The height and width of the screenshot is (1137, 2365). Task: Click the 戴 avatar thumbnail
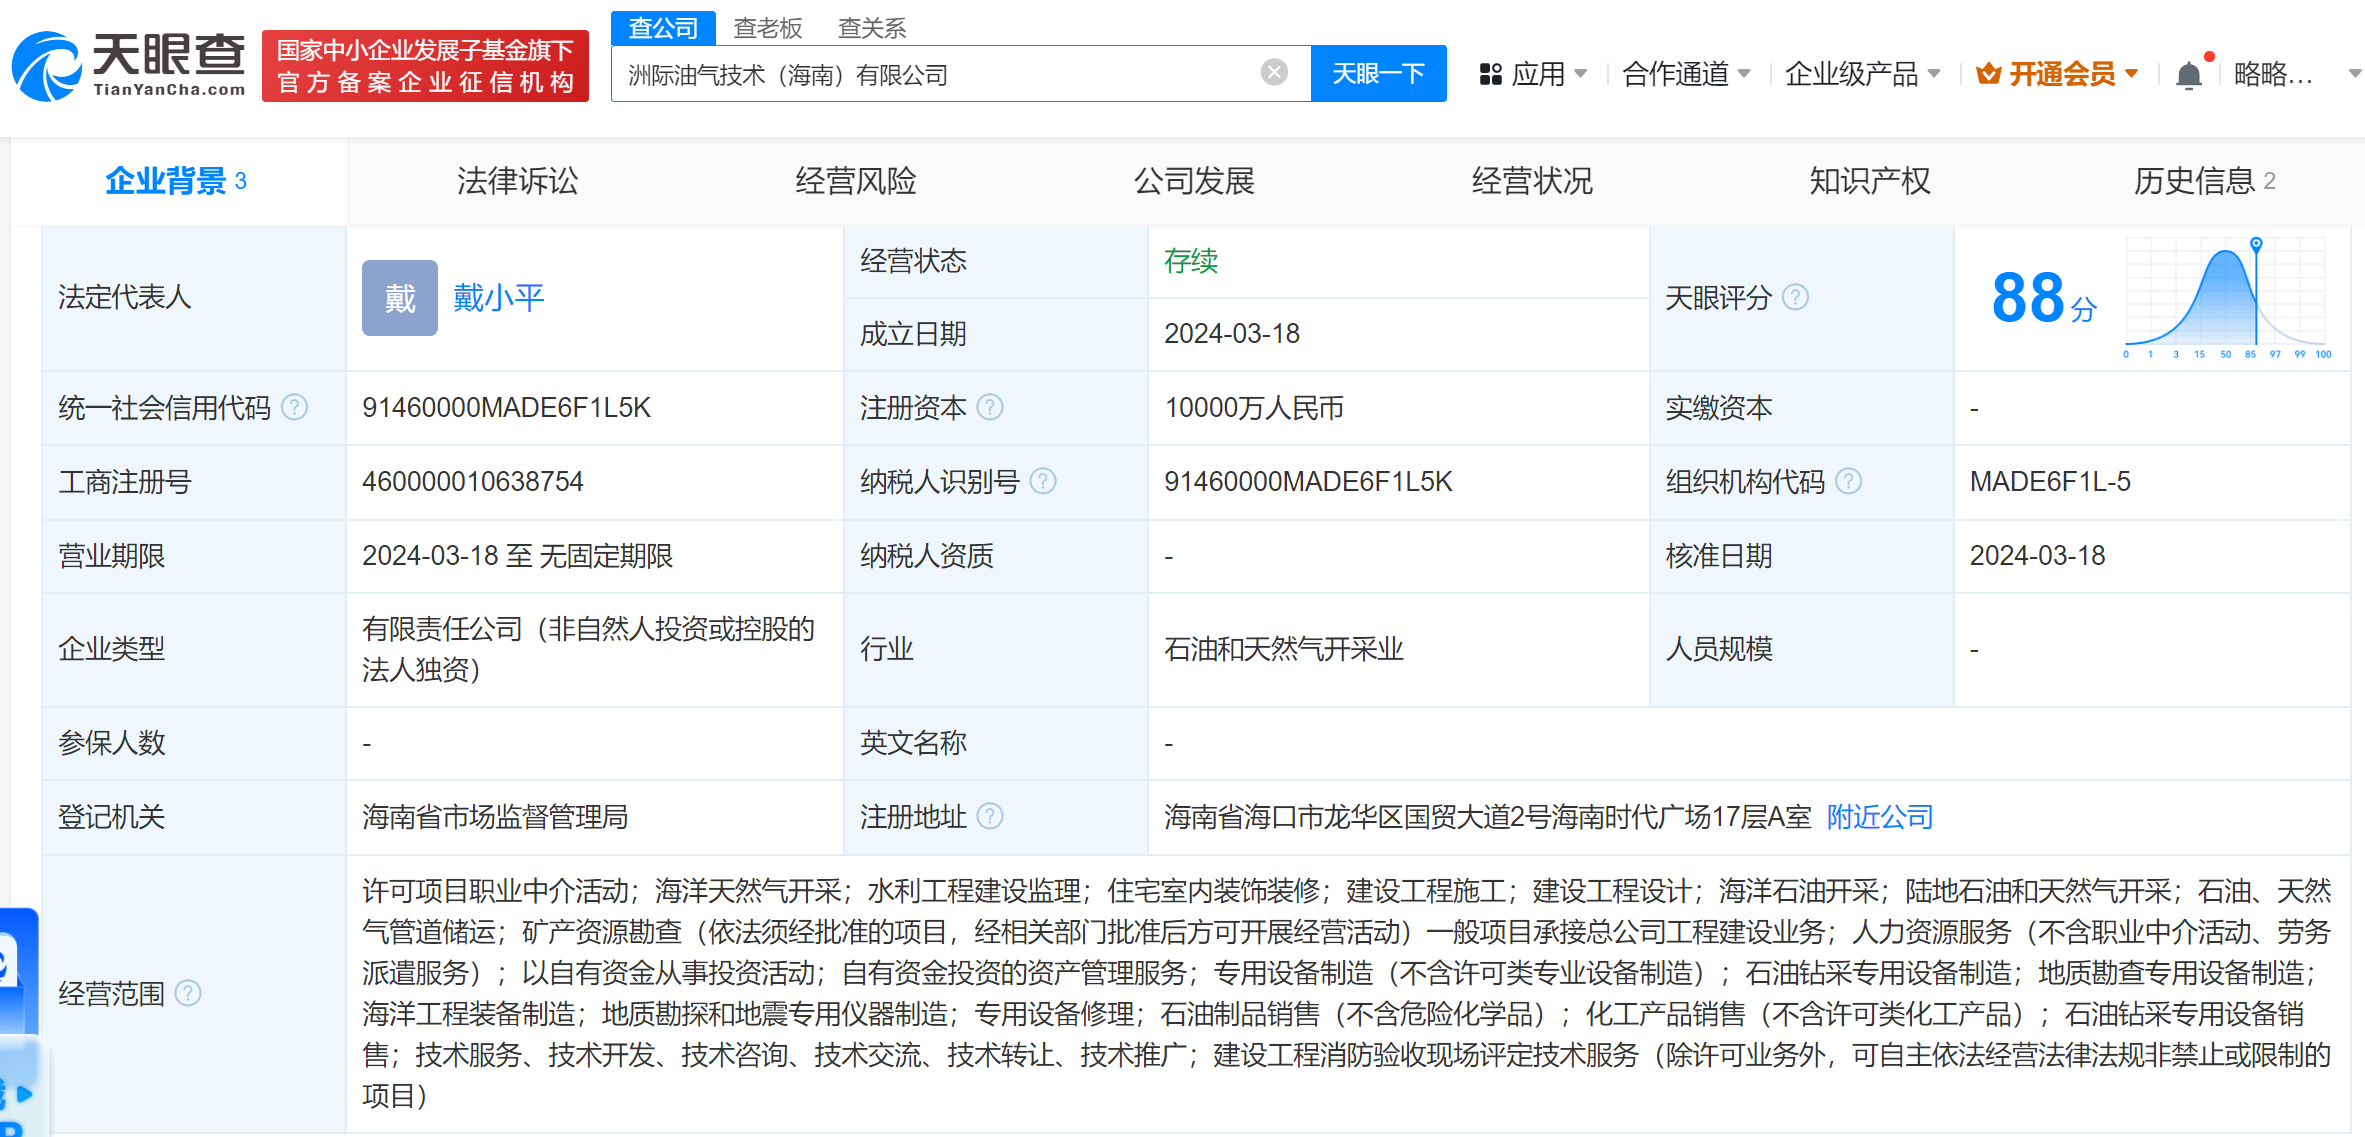[x=399, y=298]
